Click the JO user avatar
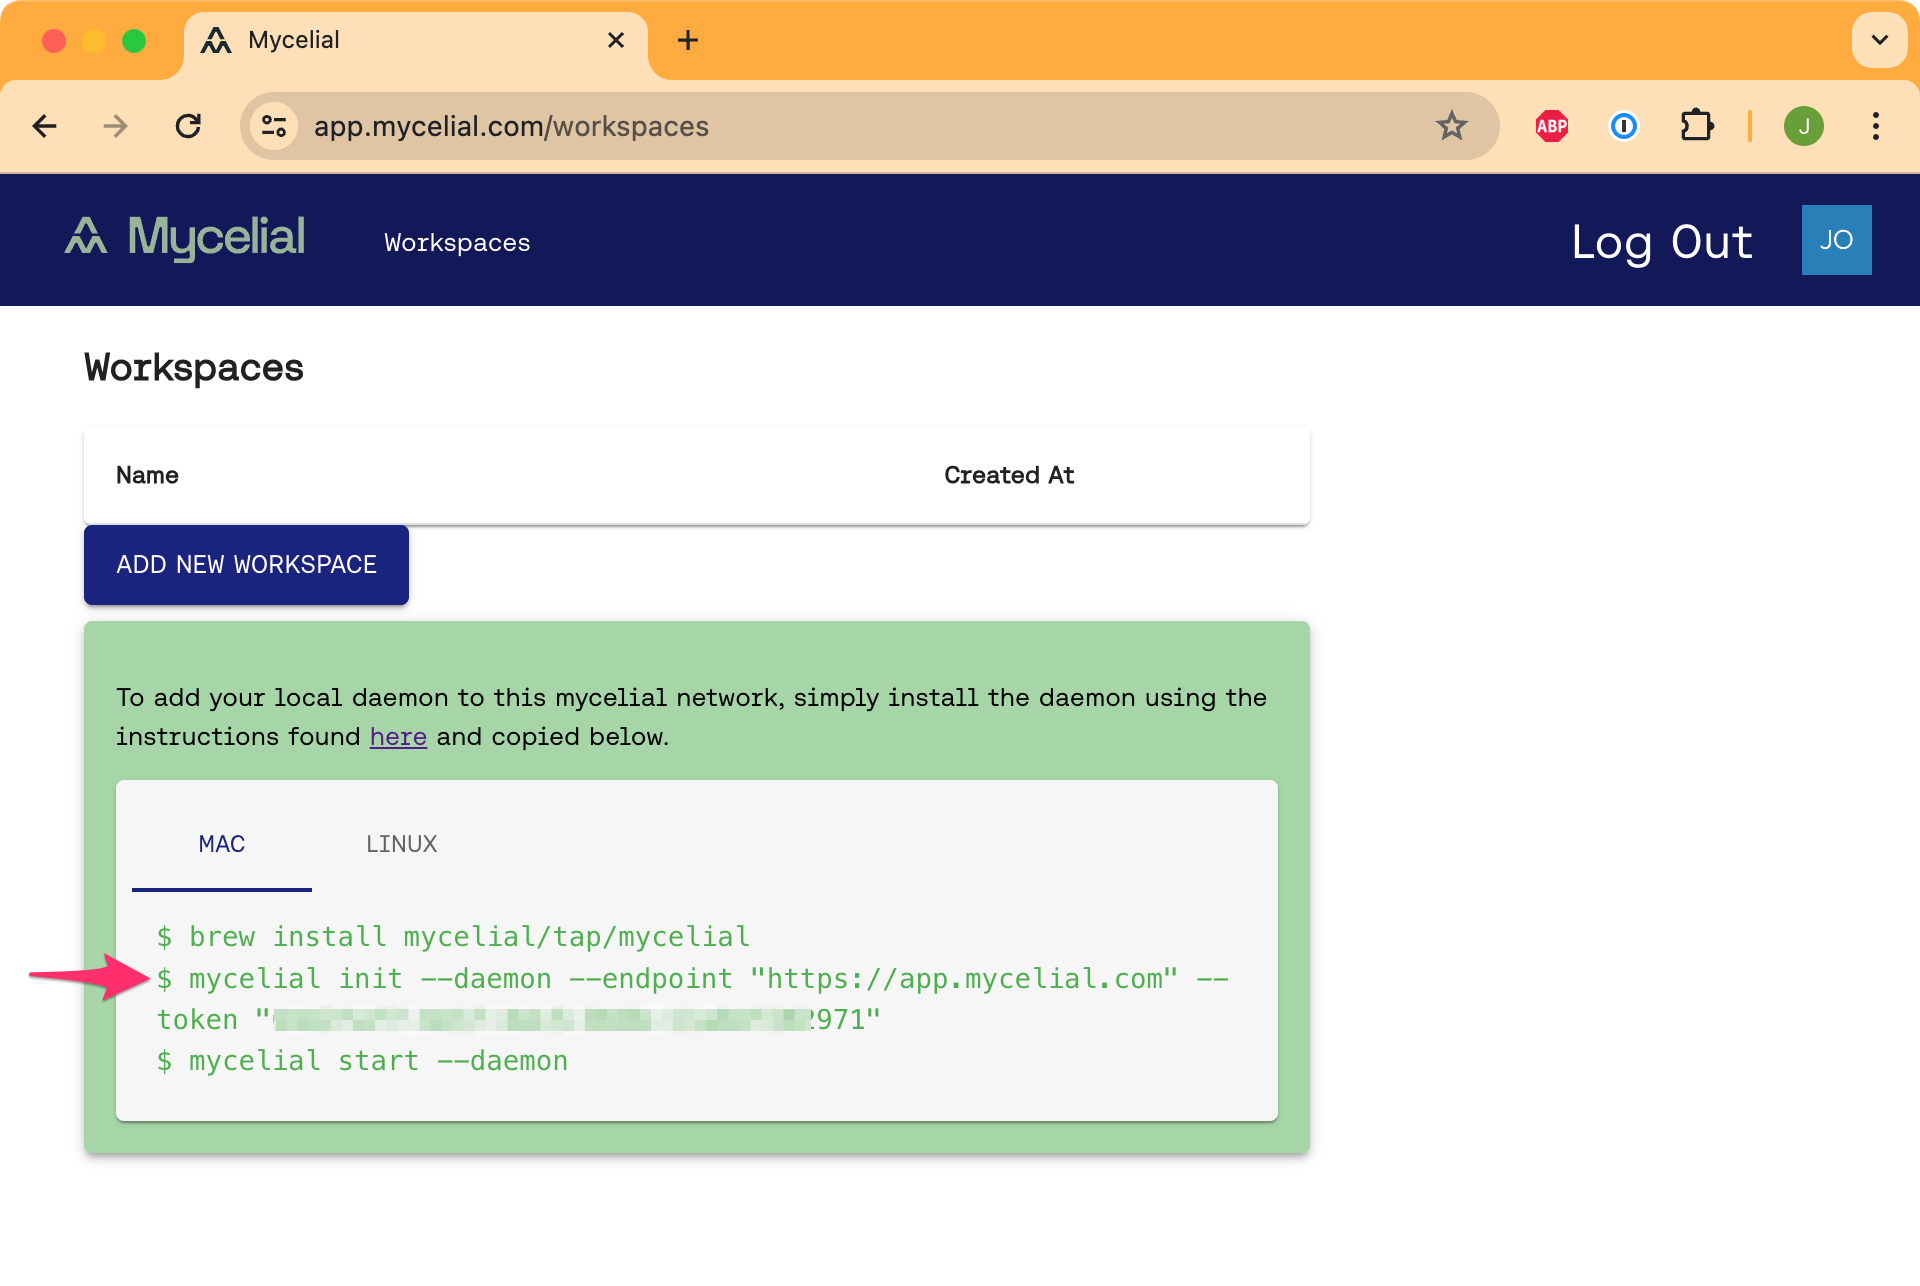The image size is (1920, 1286). [1836, 240]
